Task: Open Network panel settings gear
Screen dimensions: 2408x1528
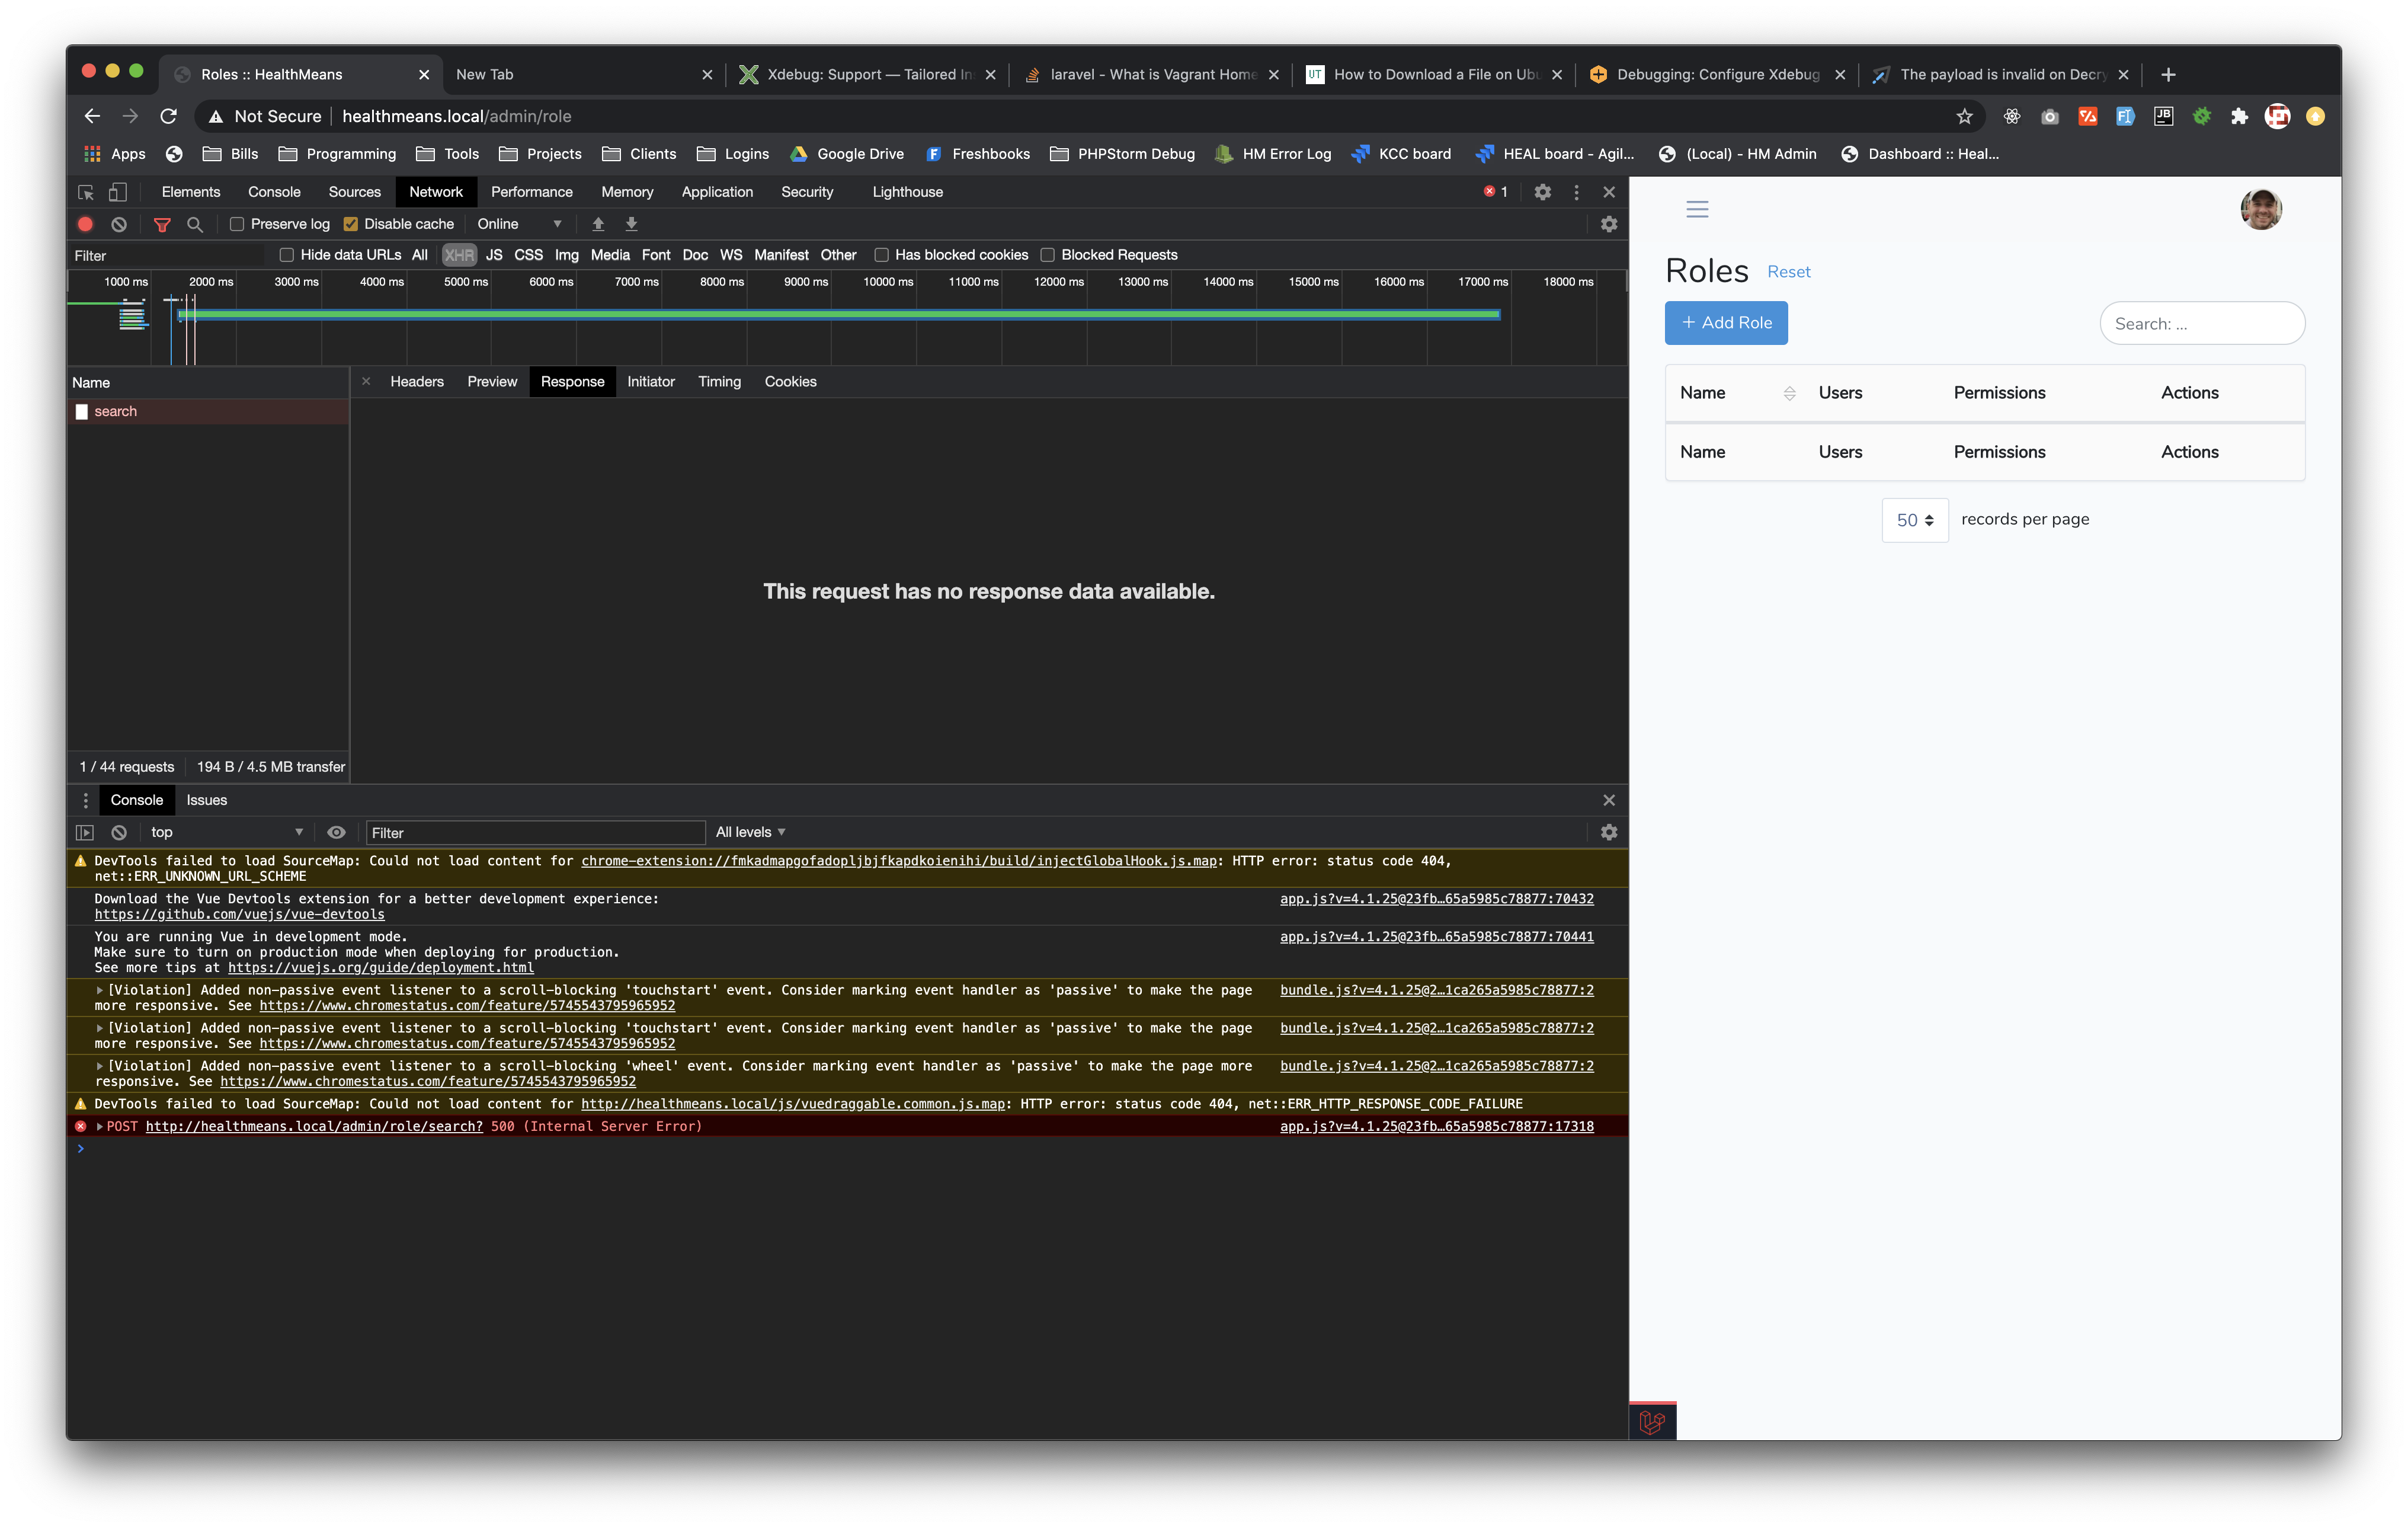Action: tap(1610, 224)
